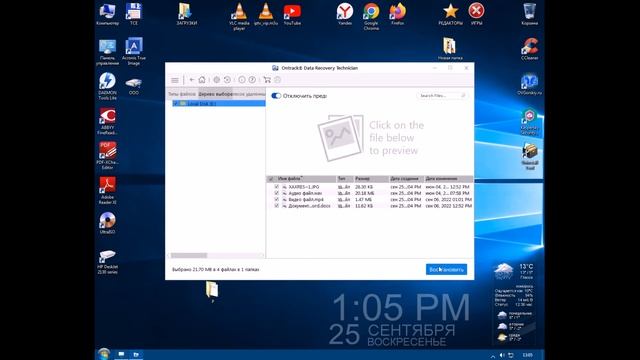Uncheck the Local Disk tree node checkbox
This screenshot has height=360, width=640.
tap(176, 104)
